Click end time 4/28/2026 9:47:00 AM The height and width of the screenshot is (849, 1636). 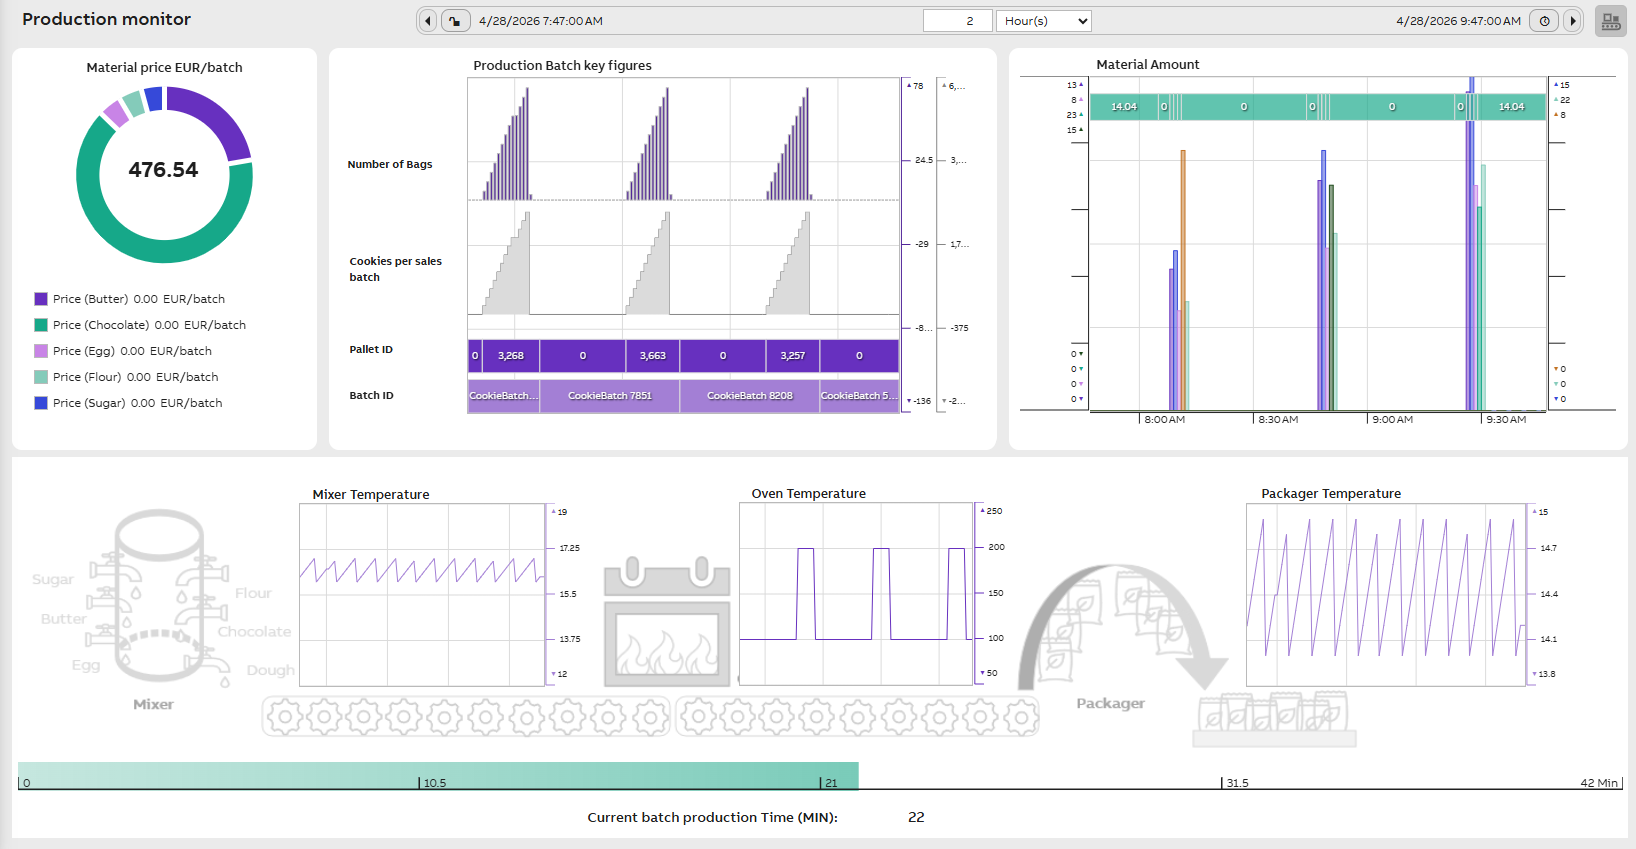coord(1458,21)
